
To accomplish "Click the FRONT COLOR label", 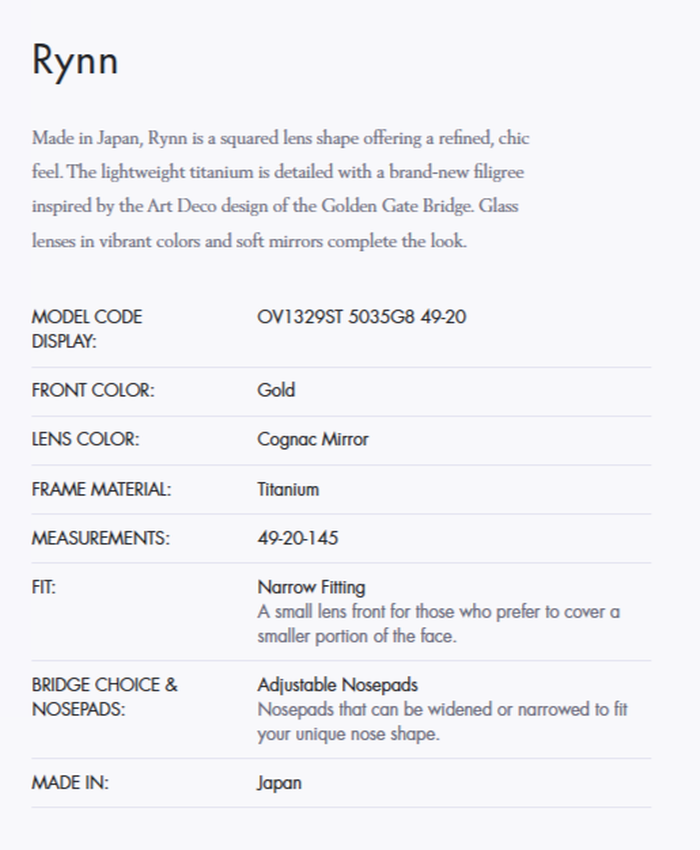I will click(93, 390).
